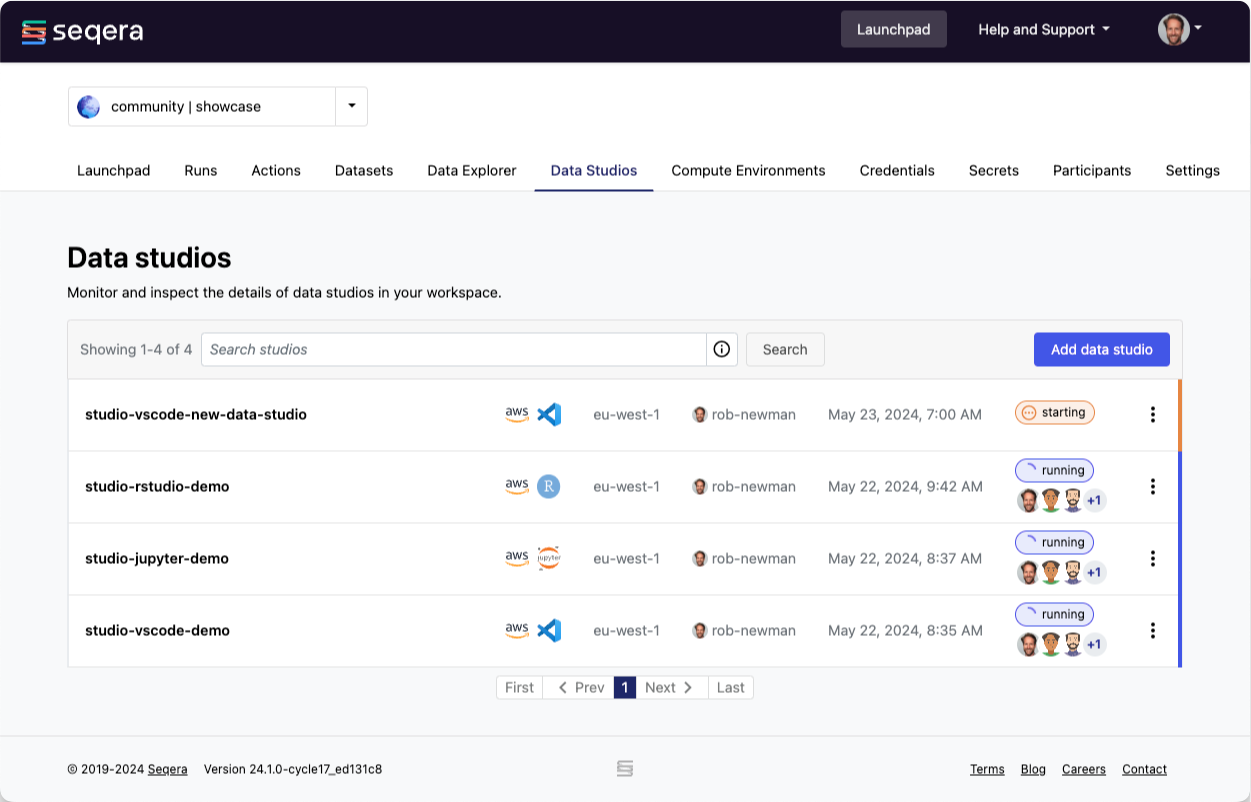
Task: Open the Terms link in footer
Action: 986,769
